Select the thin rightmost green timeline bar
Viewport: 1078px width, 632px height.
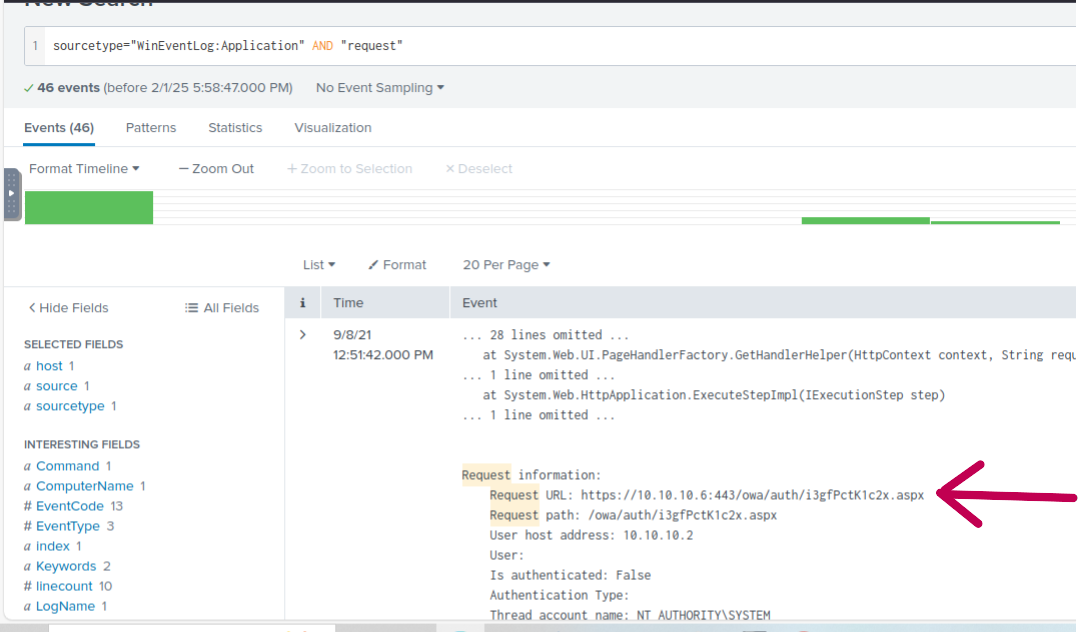pos(995,223)
